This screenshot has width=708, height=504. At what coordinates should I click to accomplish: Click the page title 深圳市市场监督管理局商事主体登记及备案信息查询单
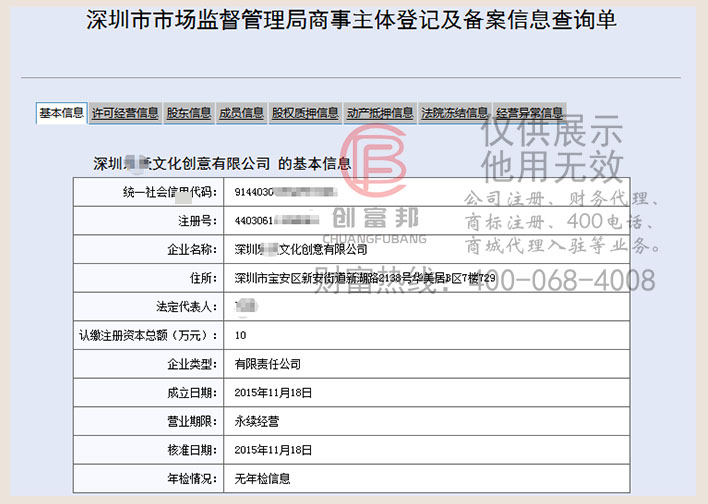point(351,20)
